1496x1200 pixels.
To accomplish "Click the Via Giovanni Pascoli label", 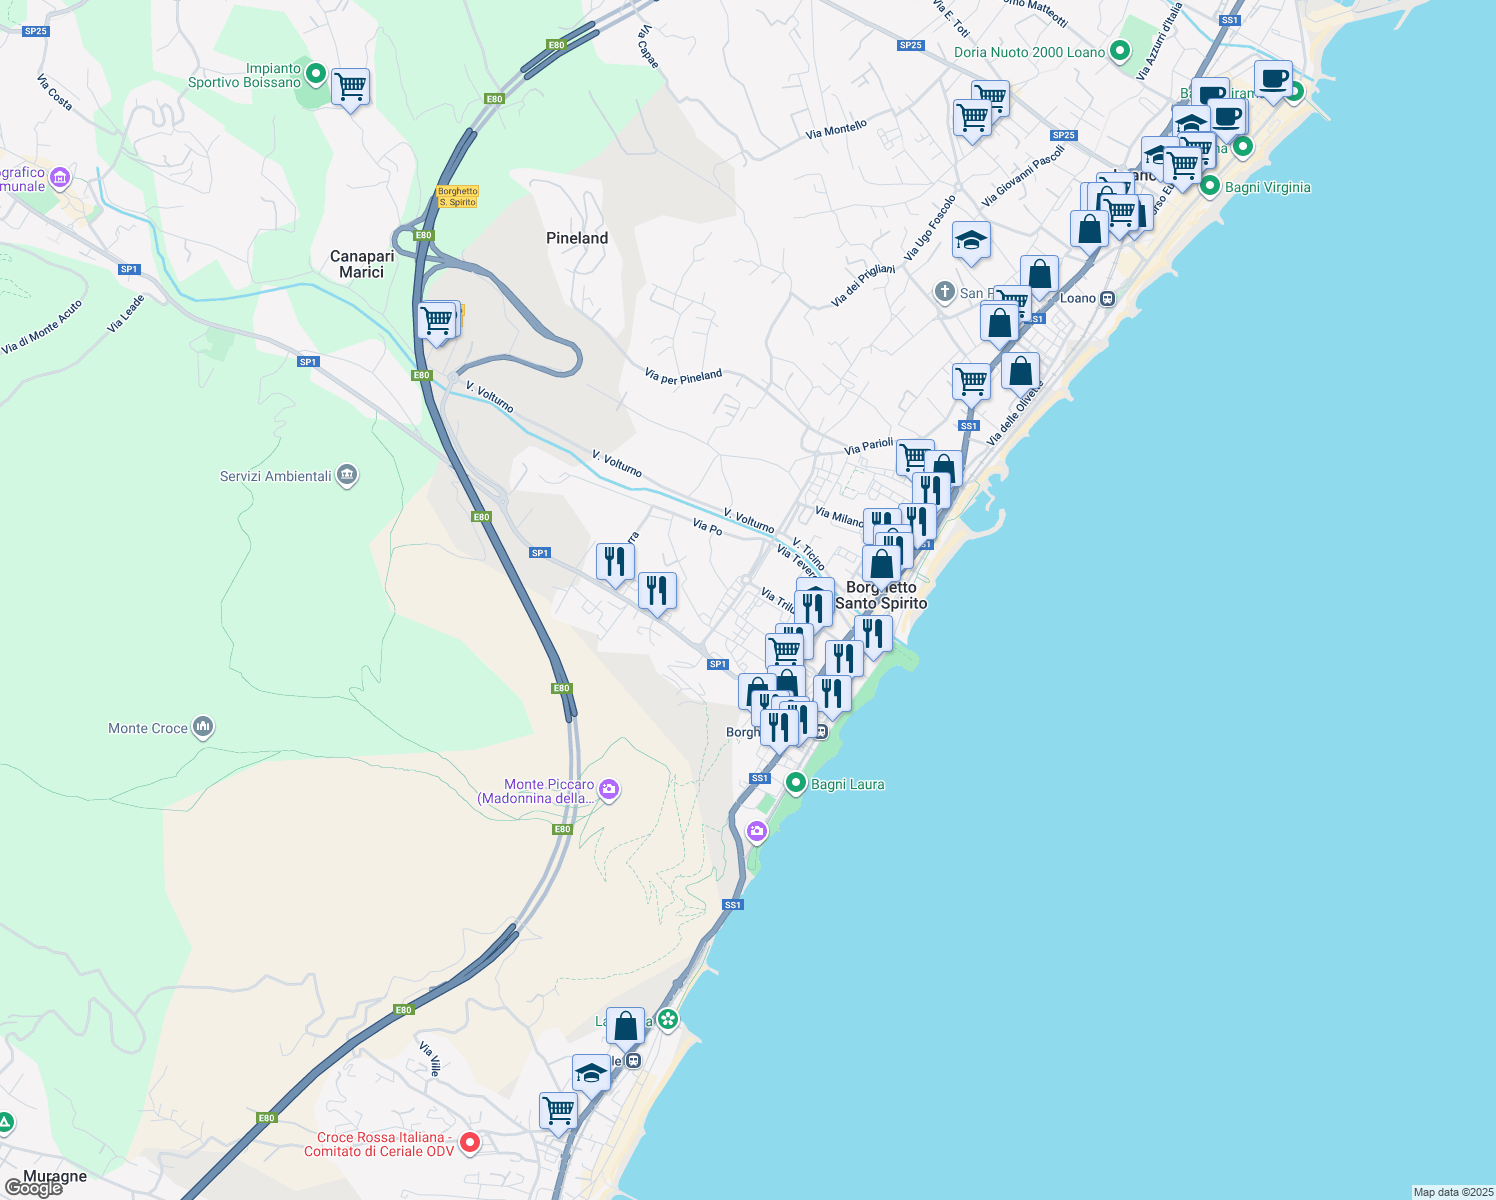I will [x=1023, y=176].
